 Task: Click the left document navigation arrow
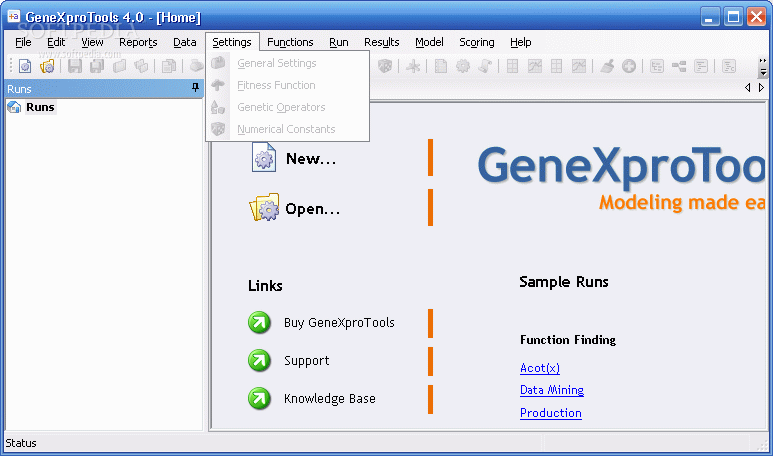point(748,88)
